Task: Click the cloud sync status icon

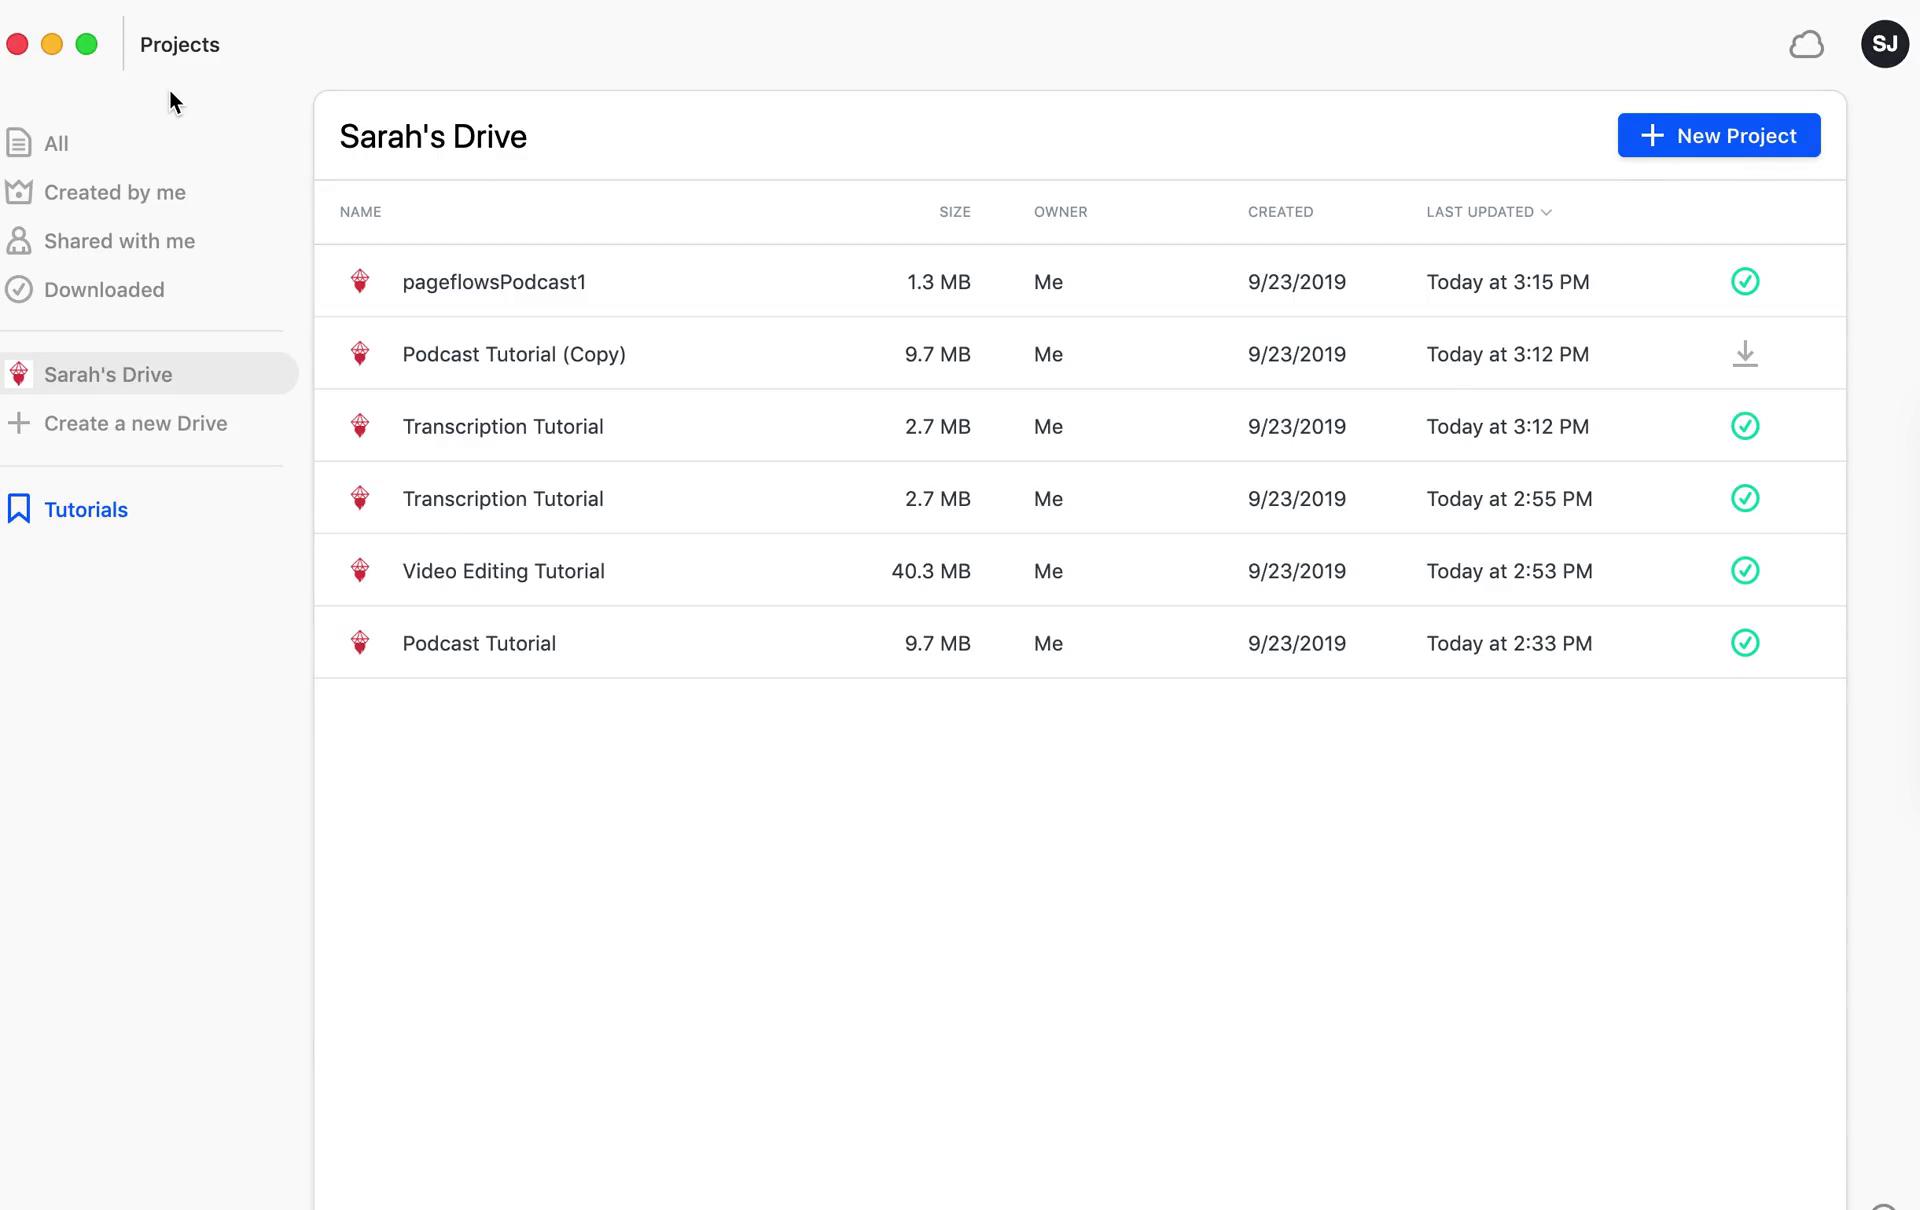Action: tap(1807, 43)
